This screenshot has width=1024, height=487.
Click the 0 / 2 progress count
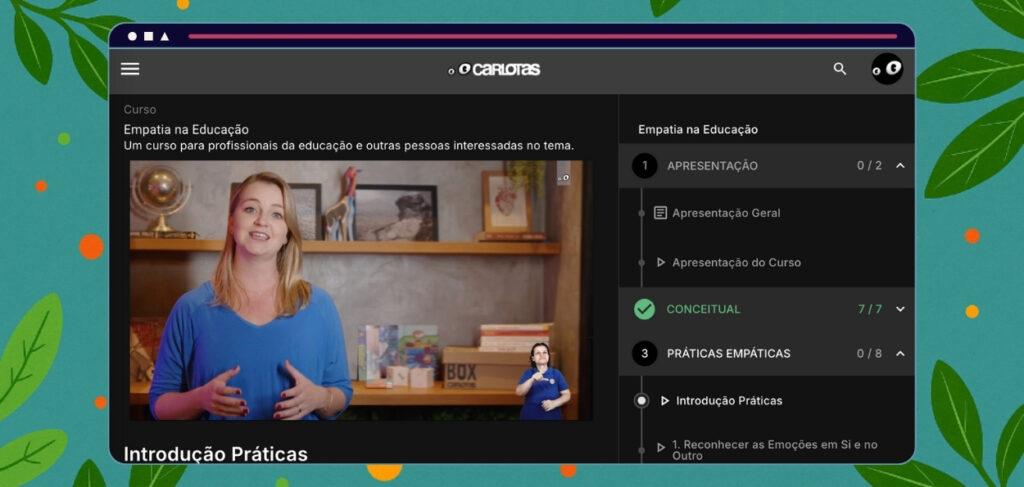pos(869,166)
